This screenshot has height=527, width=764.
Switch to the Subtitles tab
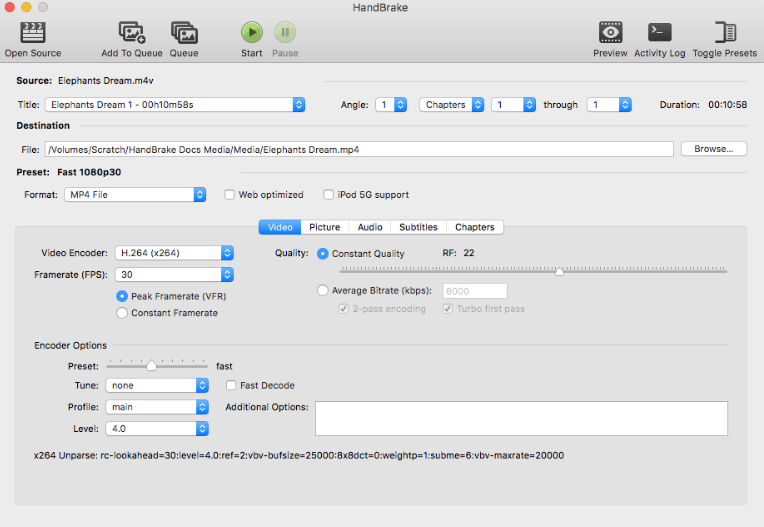[418, 227]
